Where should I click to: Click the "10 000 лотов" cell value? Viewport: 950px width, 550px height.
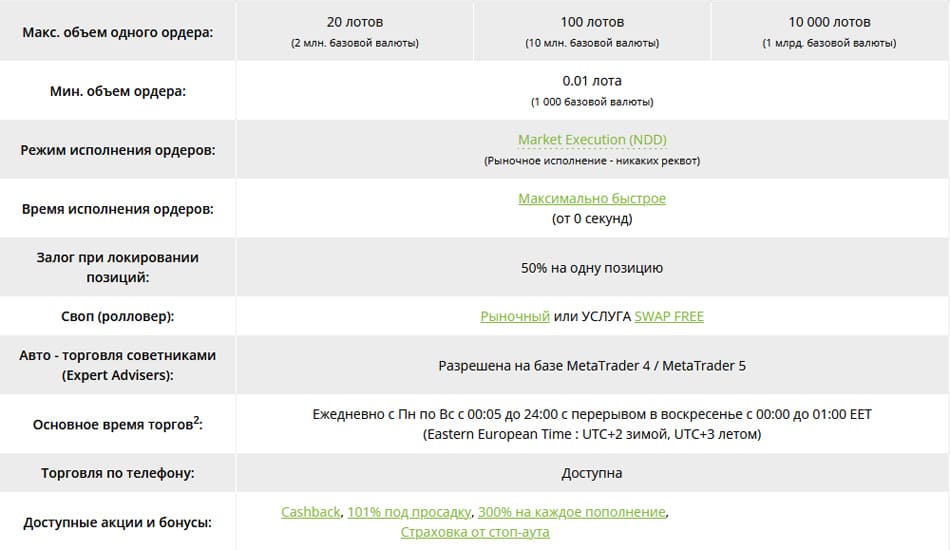[x=829, y=22]
